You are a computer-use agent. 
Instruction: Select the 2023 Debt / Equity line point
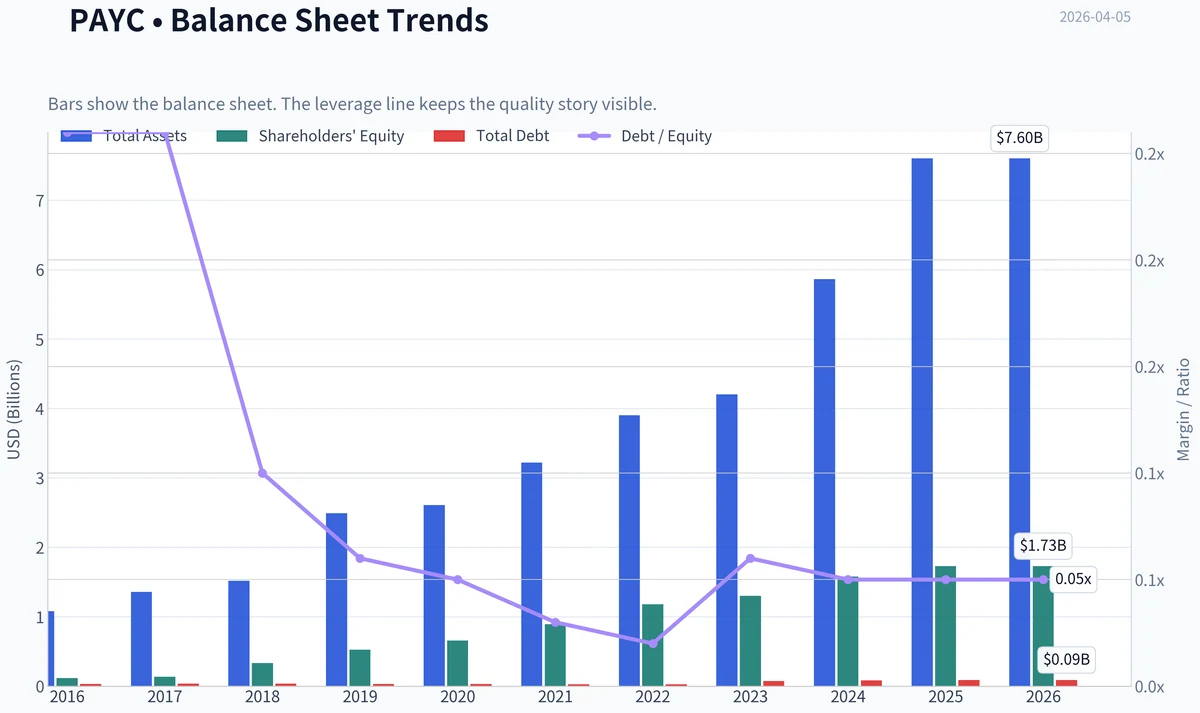pos(751,558)
